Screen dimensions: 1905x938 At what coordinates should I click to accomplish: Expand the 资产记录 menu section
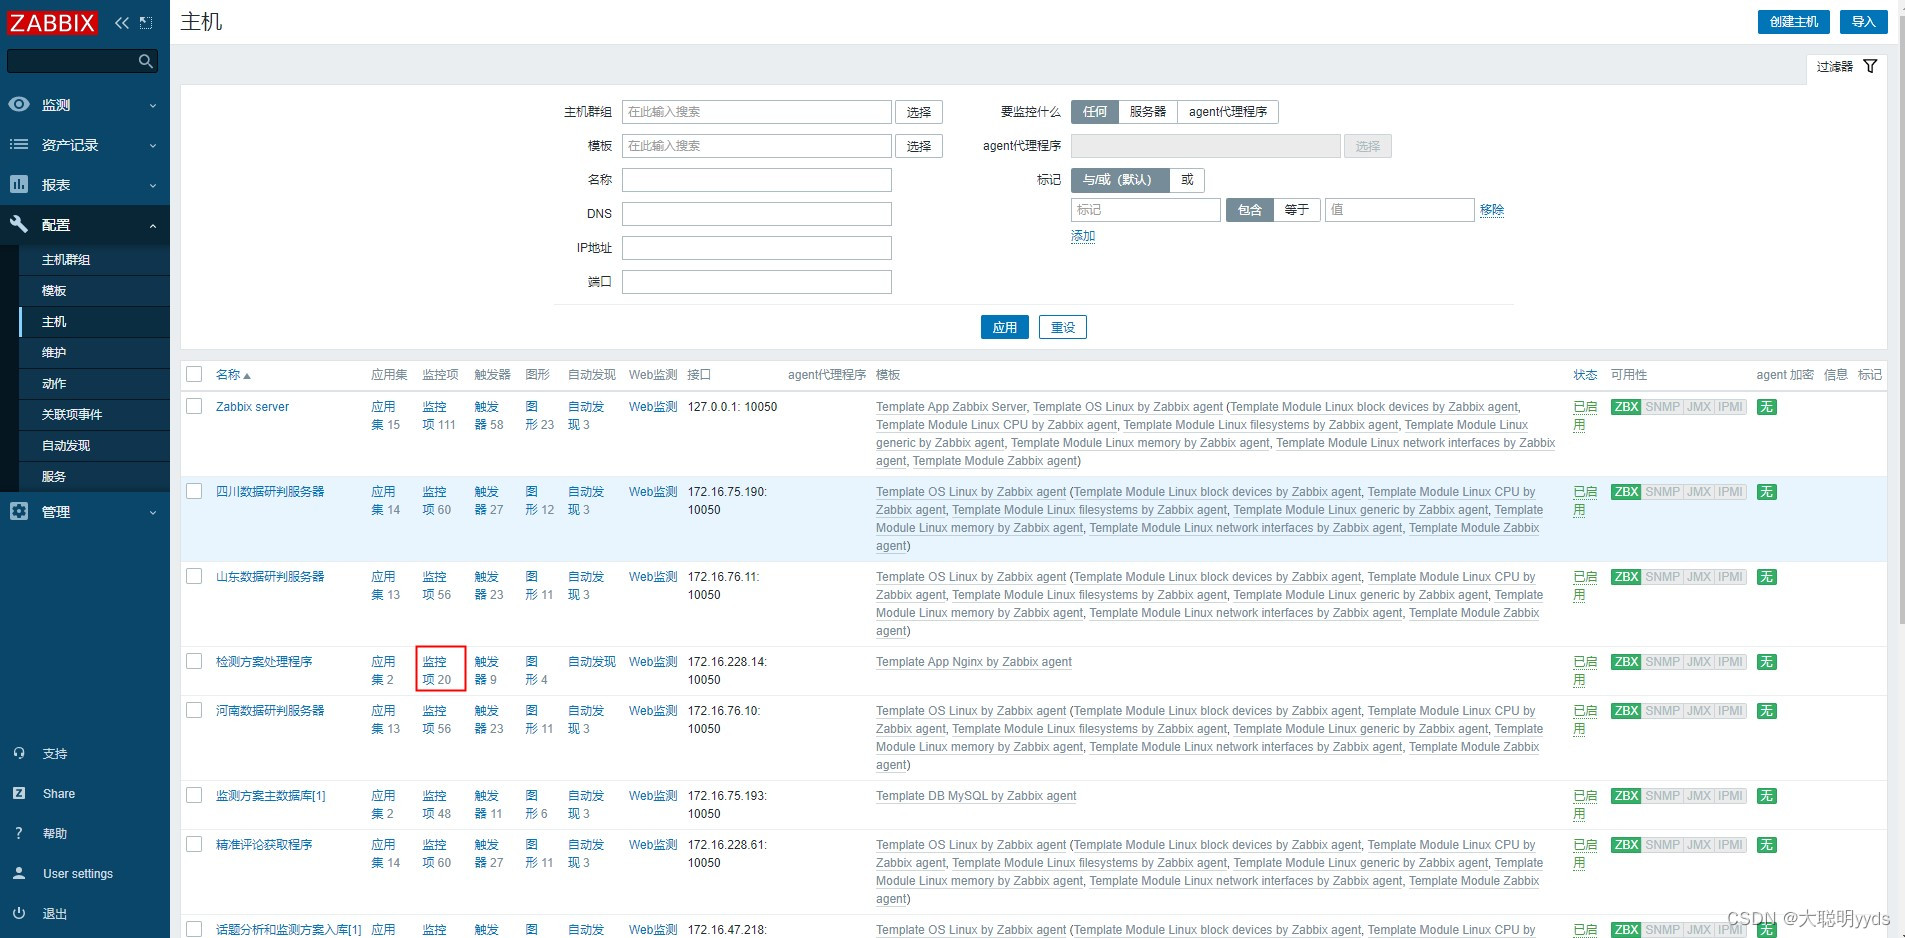pyautogui.click(x=84, y=144)
